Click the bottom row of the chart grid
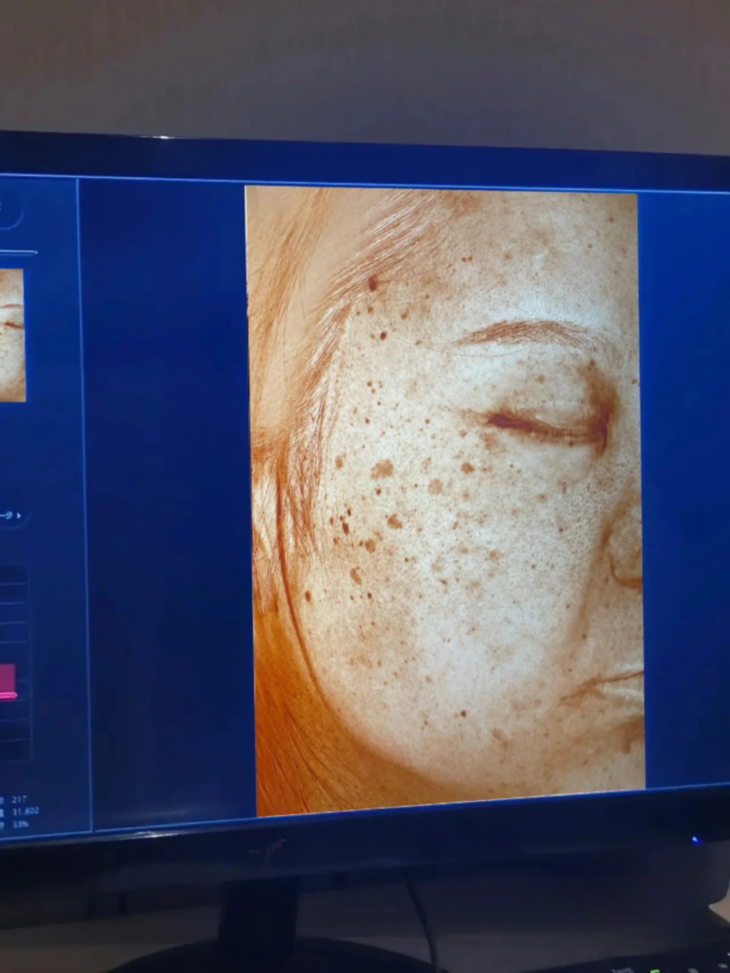730x973 pixels. (12, 750)
